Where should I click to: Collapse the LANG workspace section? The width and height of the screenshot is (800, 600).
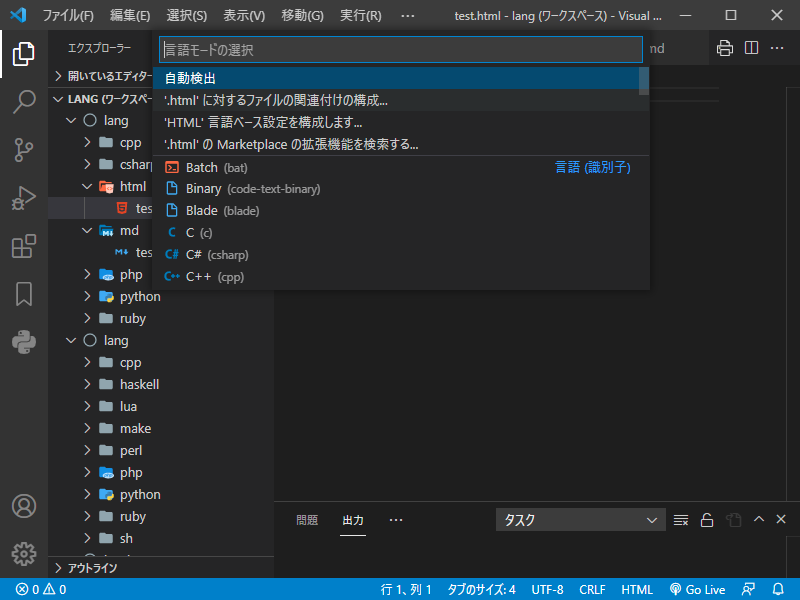pyautogui.click(x=101, y=99)
